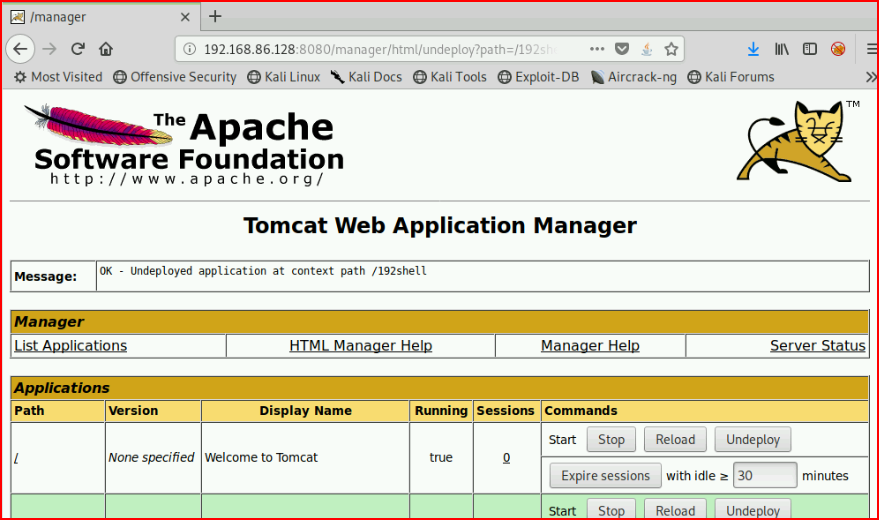Image resolution: width=879 pixels, height=520 pixels.
Task: Save page to Pocket
Action: tap(622, 49)
